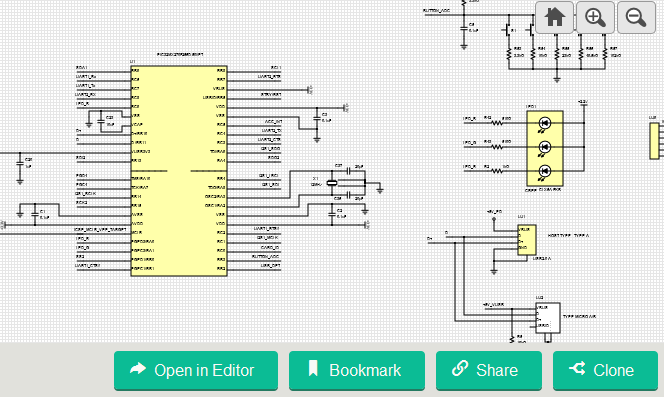The width and height of the screenshot is (664, 397).
Task: Select the small yellow USB host connector
Action: (527, 240)
